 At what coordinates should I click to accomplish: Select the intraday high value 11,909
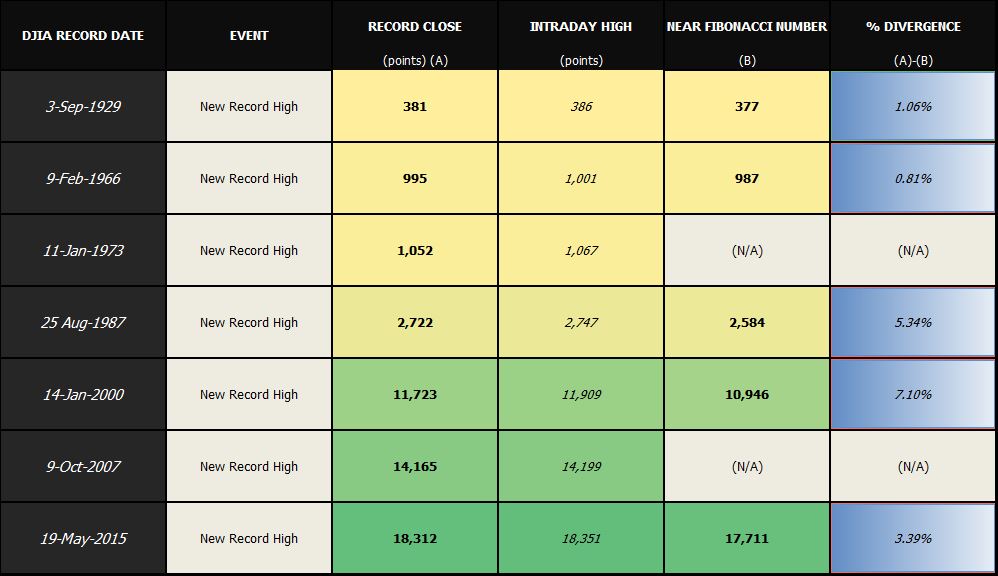click(x=581, y=395)
